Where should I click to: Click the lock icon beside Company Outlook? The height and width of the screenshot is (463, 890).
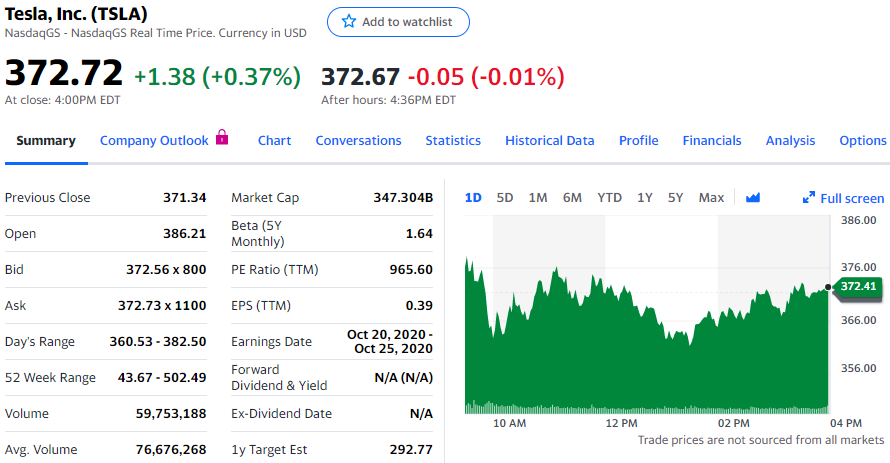tap(222, 139)
